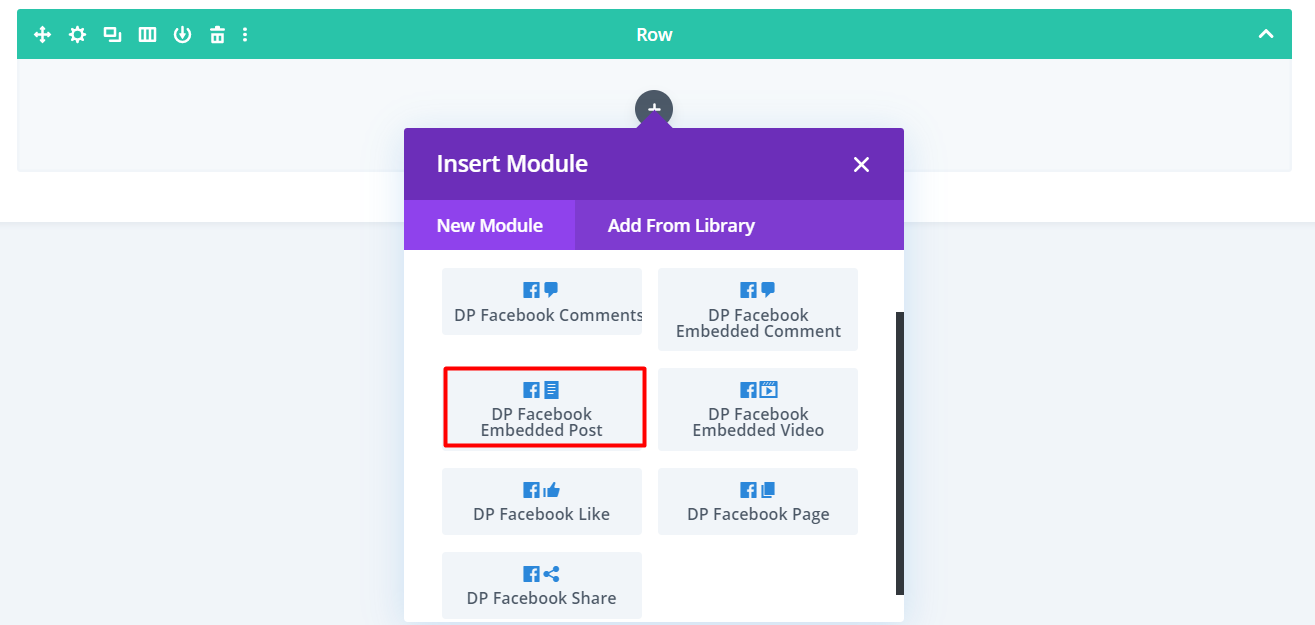Choose the DP Facebook Page module
Viewport: 1315px width, 625px height.
point(757,501)
